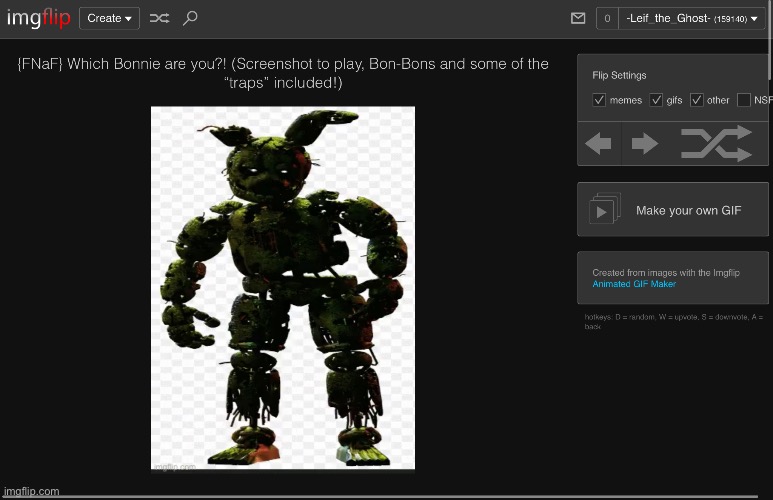This screenshot has width=773, height=500.
Task: Click the notifications count box showing 0
Action: point(607,18)
